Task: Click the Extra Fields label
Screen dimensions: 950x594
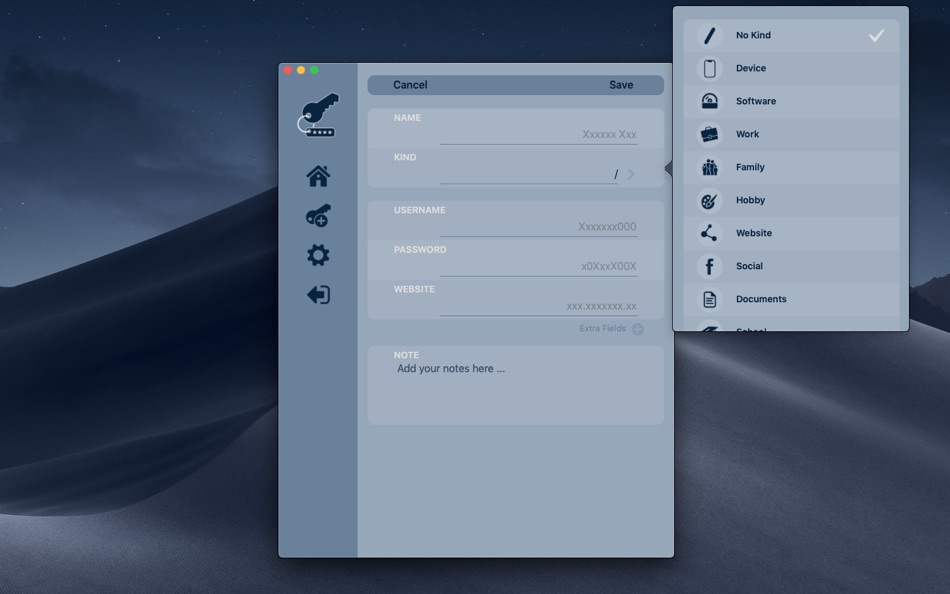Action: pyautogui.click(x=602, y=329)
